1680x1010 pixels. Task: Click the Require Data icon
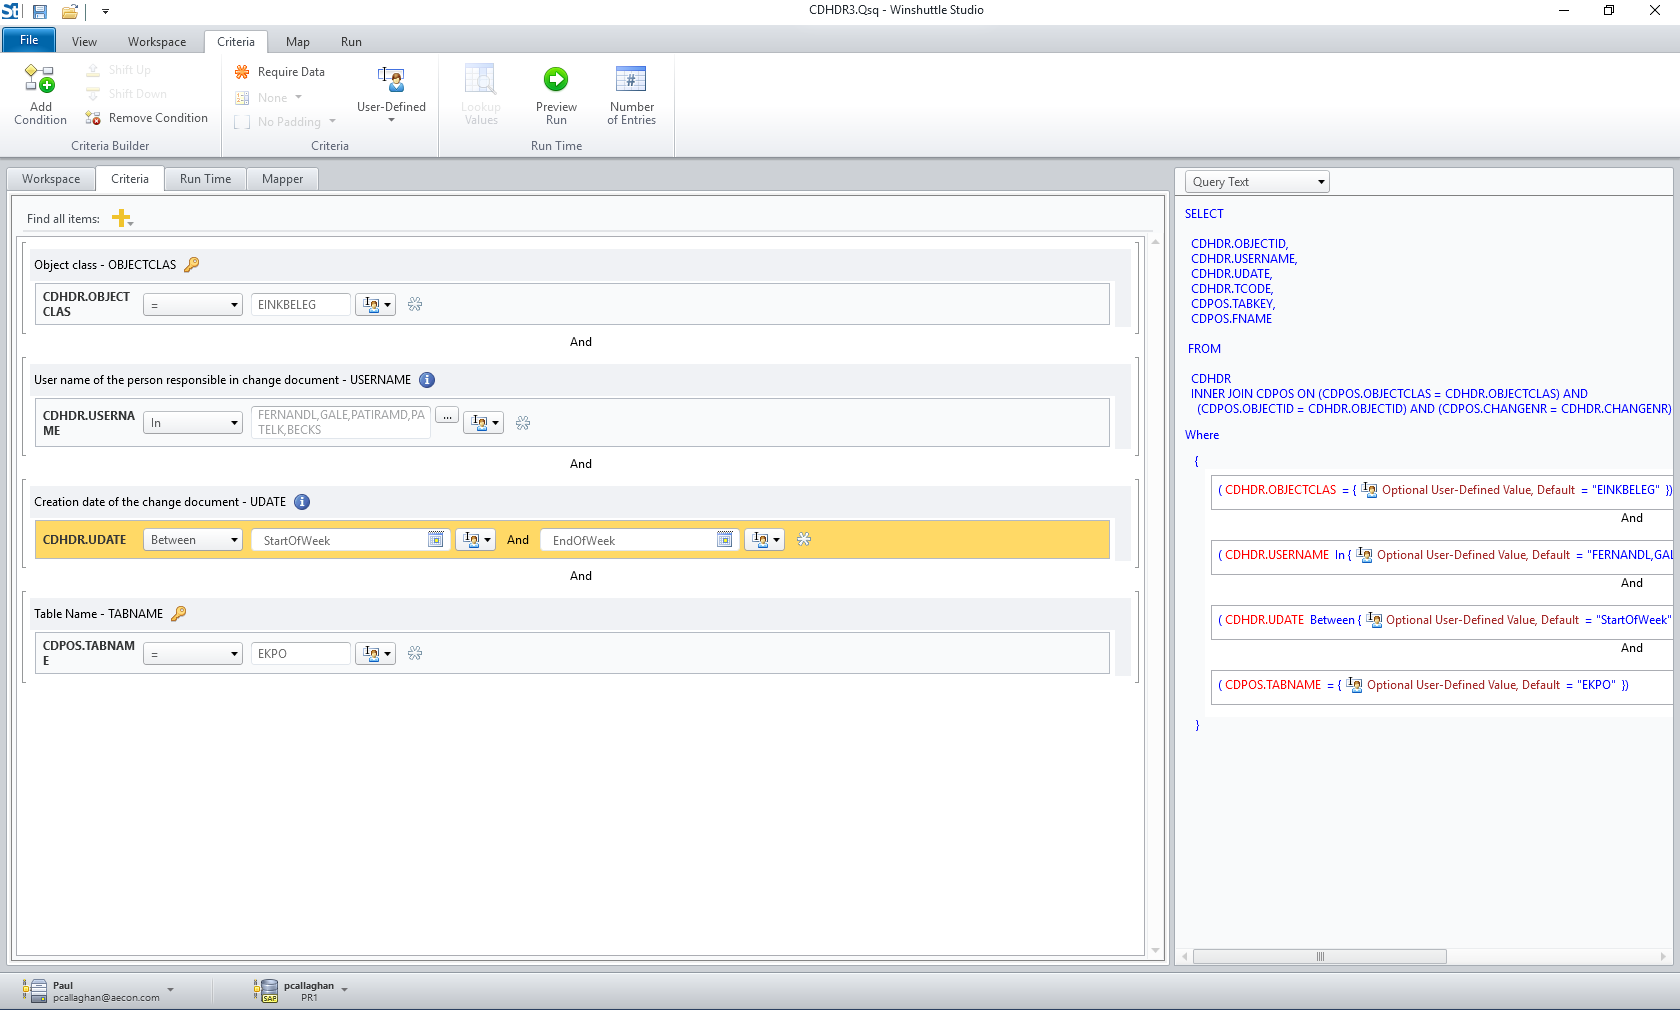pyautogui.click(x=242, y=72)
